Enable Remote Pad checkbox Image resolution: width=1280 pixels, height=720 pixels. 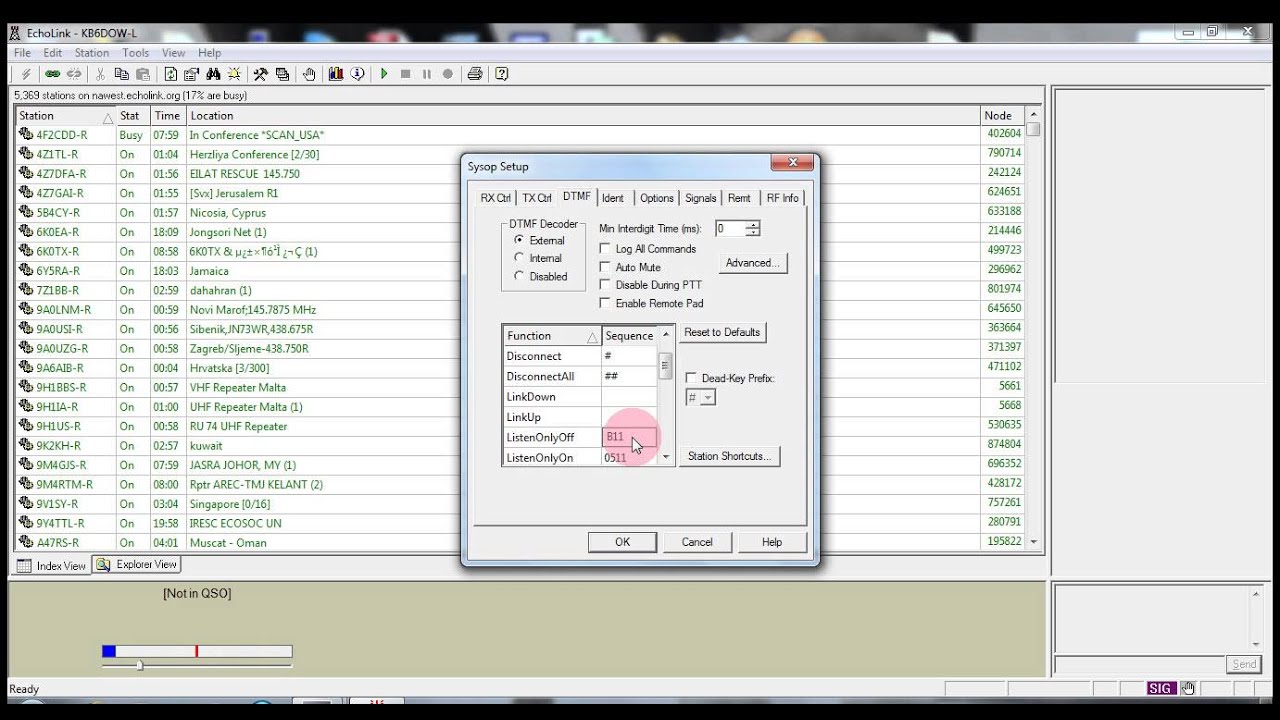(x=605, y=303)
